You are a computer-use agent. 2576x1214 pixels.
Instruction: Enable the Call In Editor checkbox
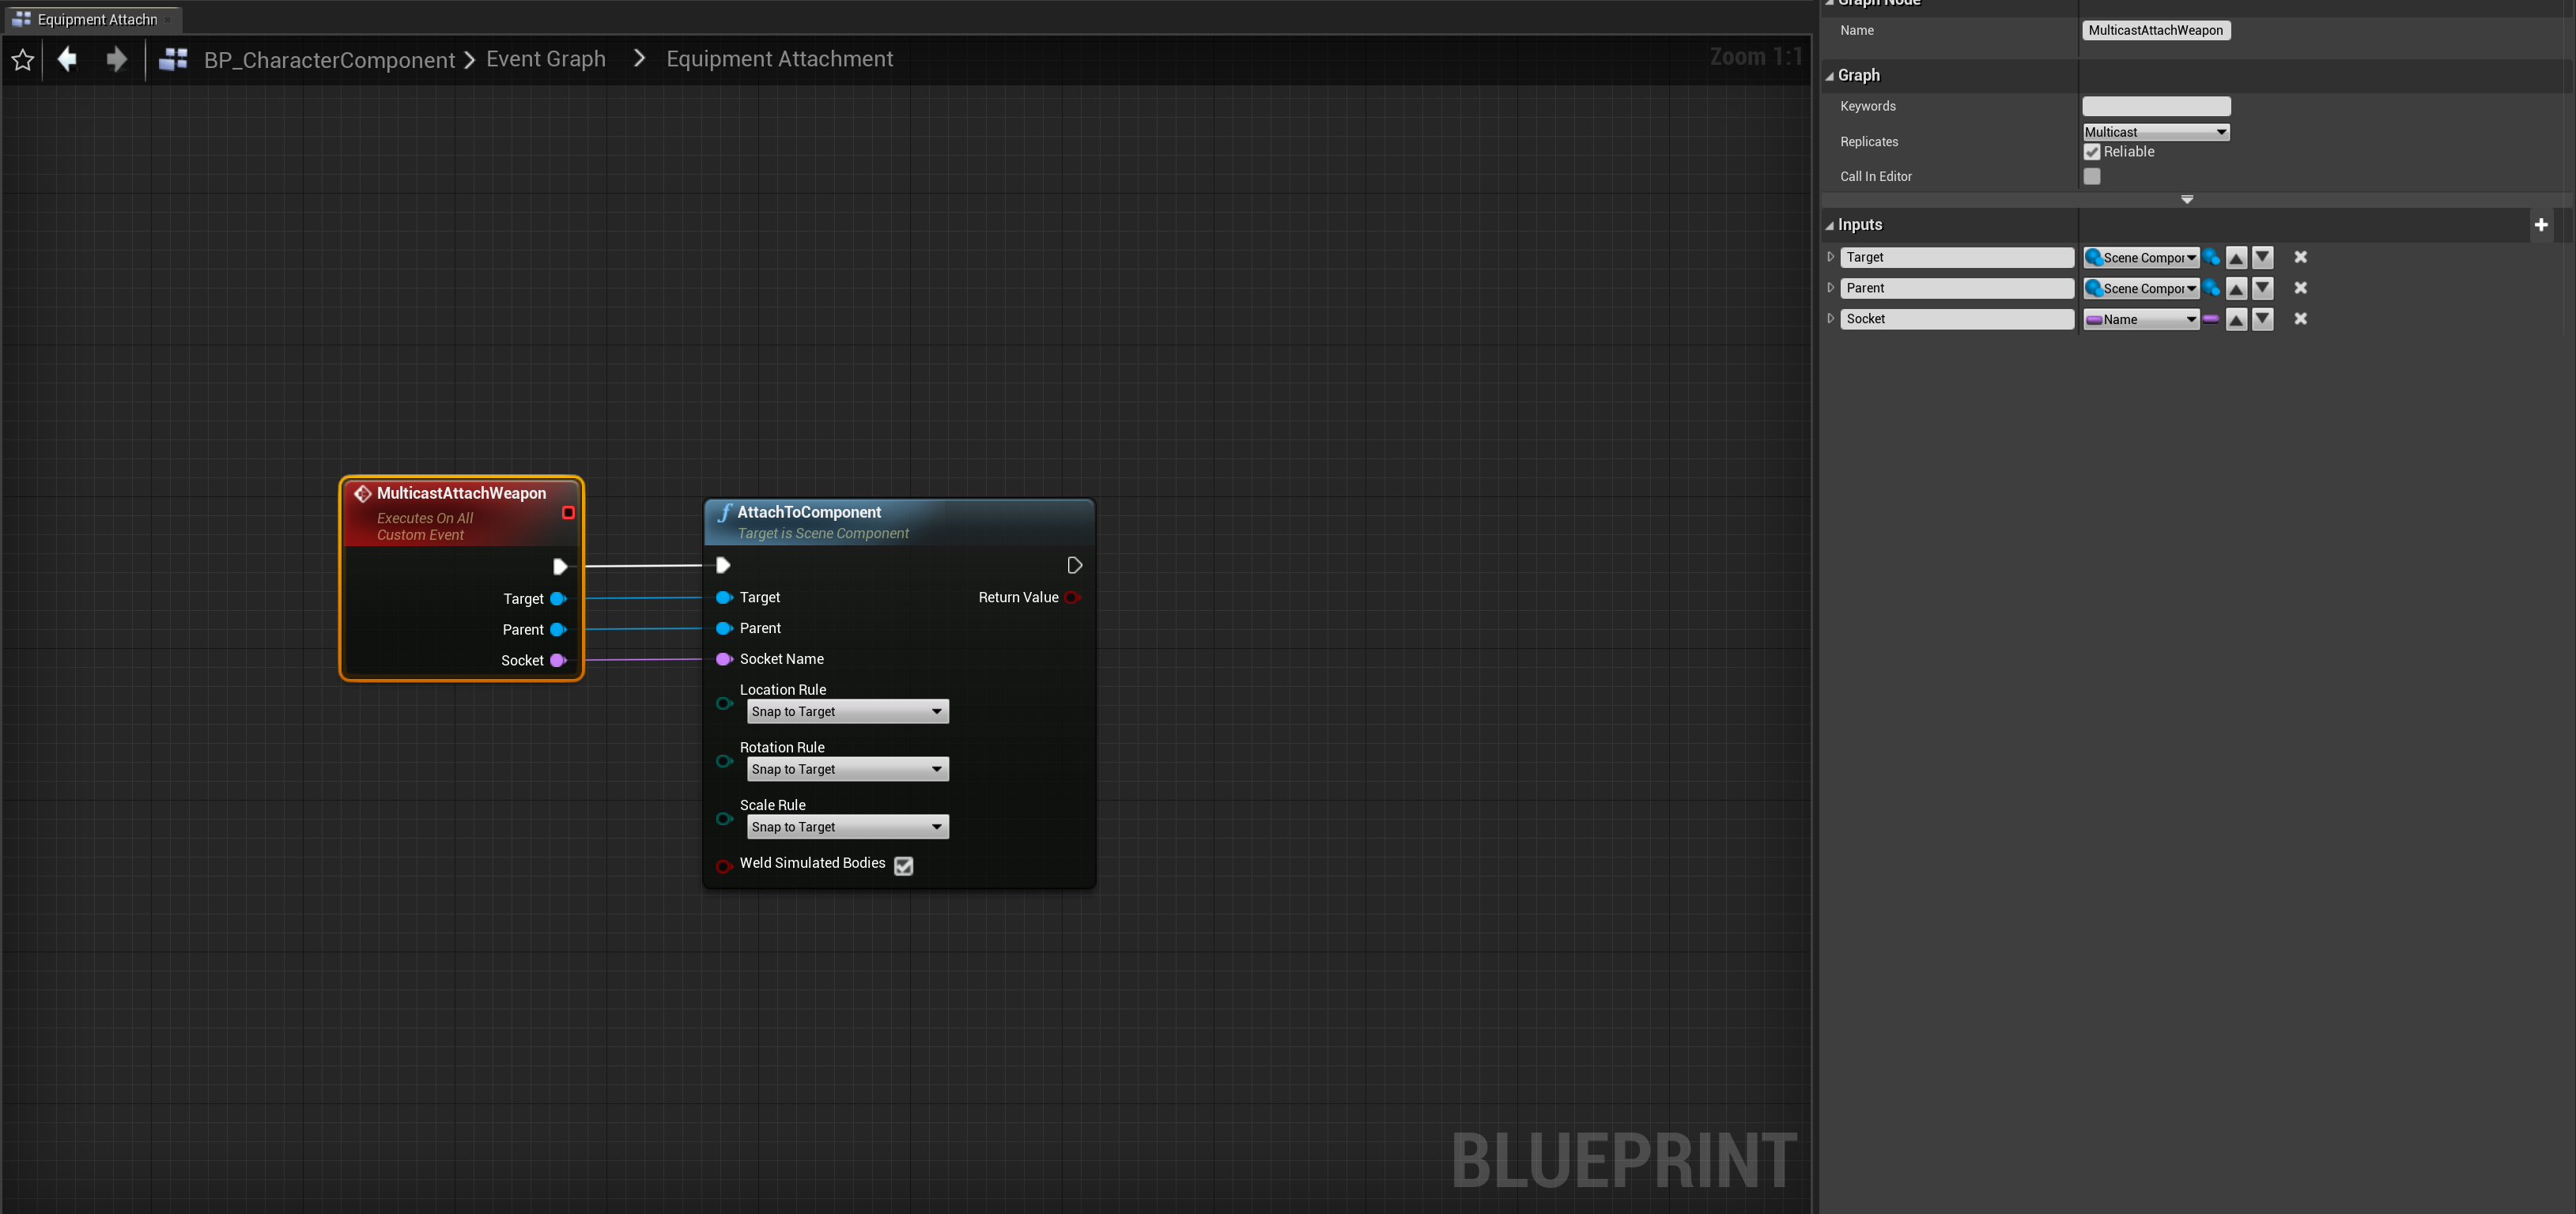pyautogui.click(x=2091, y=177)
